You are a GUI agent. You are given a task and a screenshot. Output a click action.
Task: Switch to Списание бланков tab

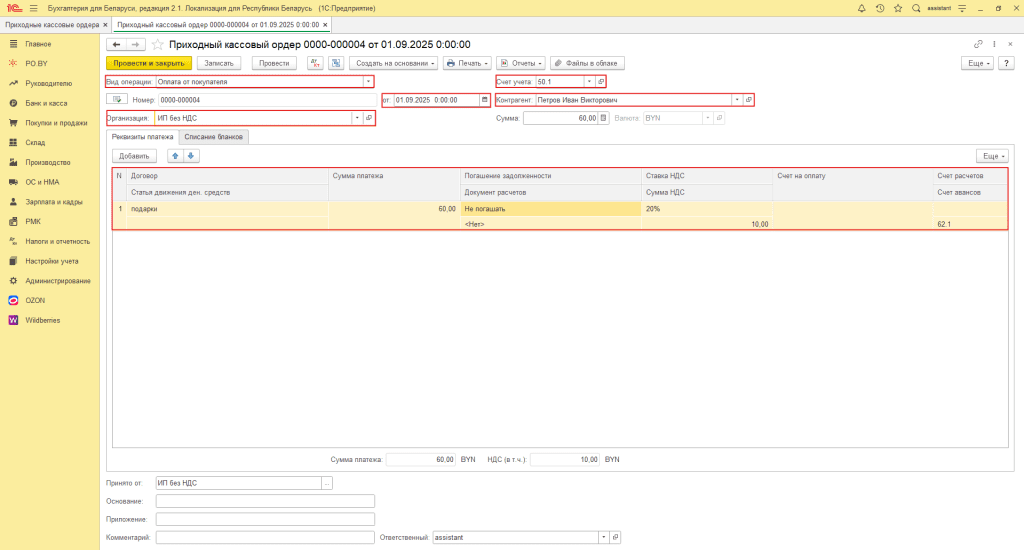click(214, 137)
